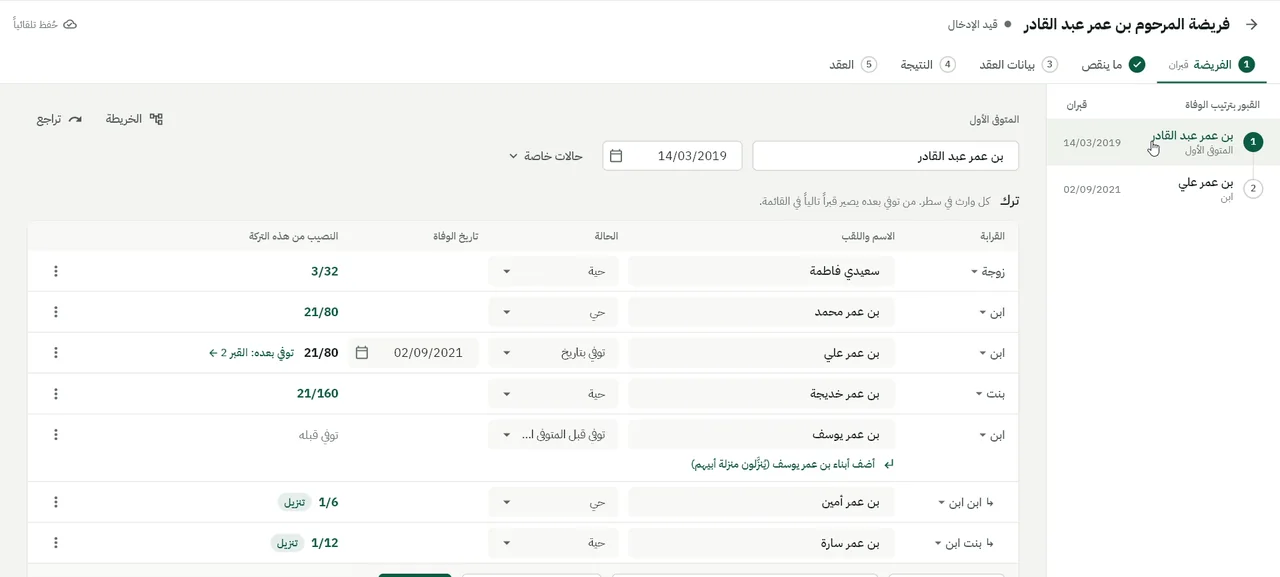Click sidebar date 02/09/2021

[1092, 189]
